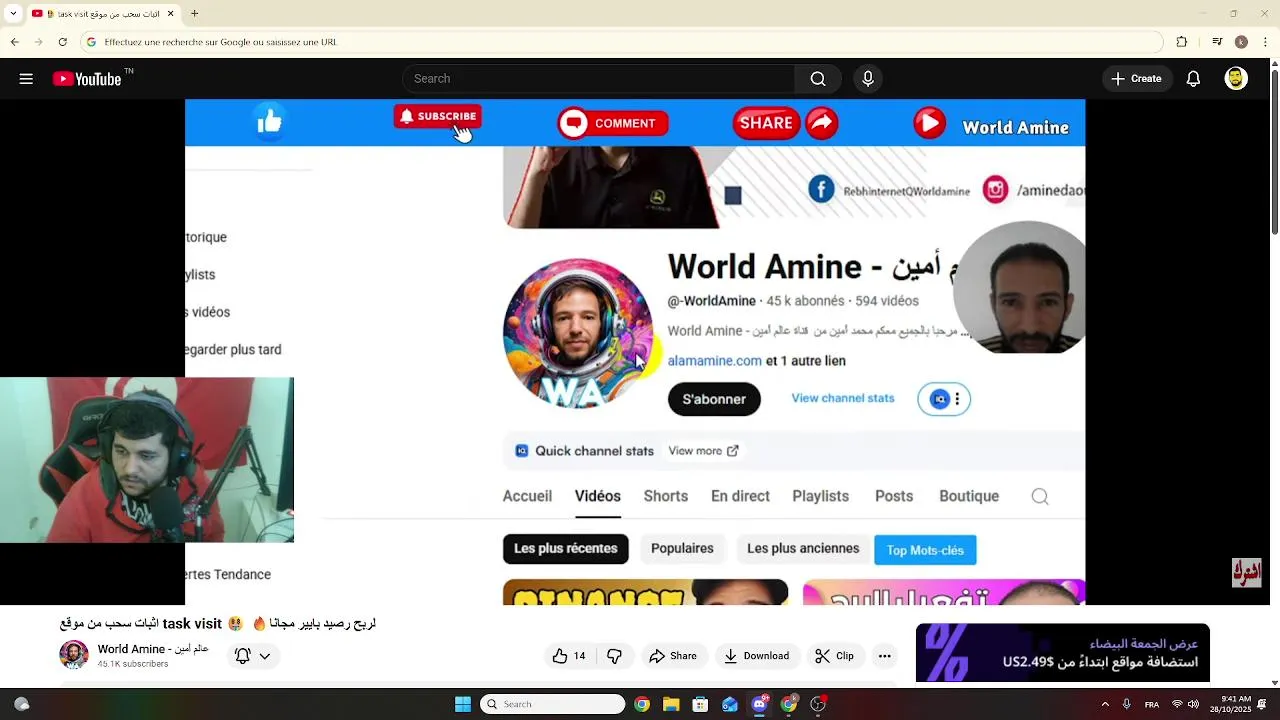Focus the Chrome address bar
1280x720 pixels.
pos(620,42)
